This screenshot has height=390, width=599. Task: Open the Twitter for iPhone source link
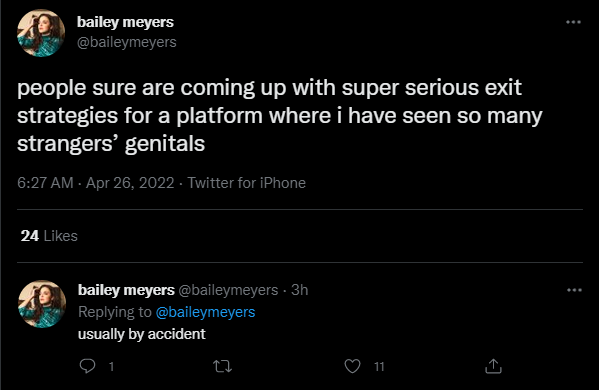tap(246, 183)
